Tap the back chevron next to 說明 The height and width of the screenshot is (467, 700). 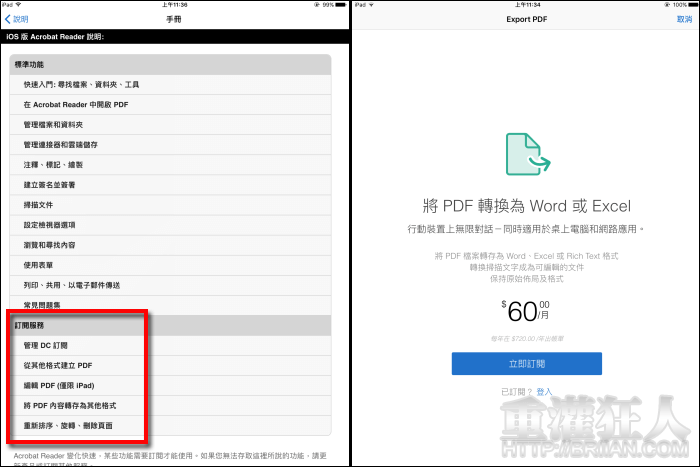[7, 19]
